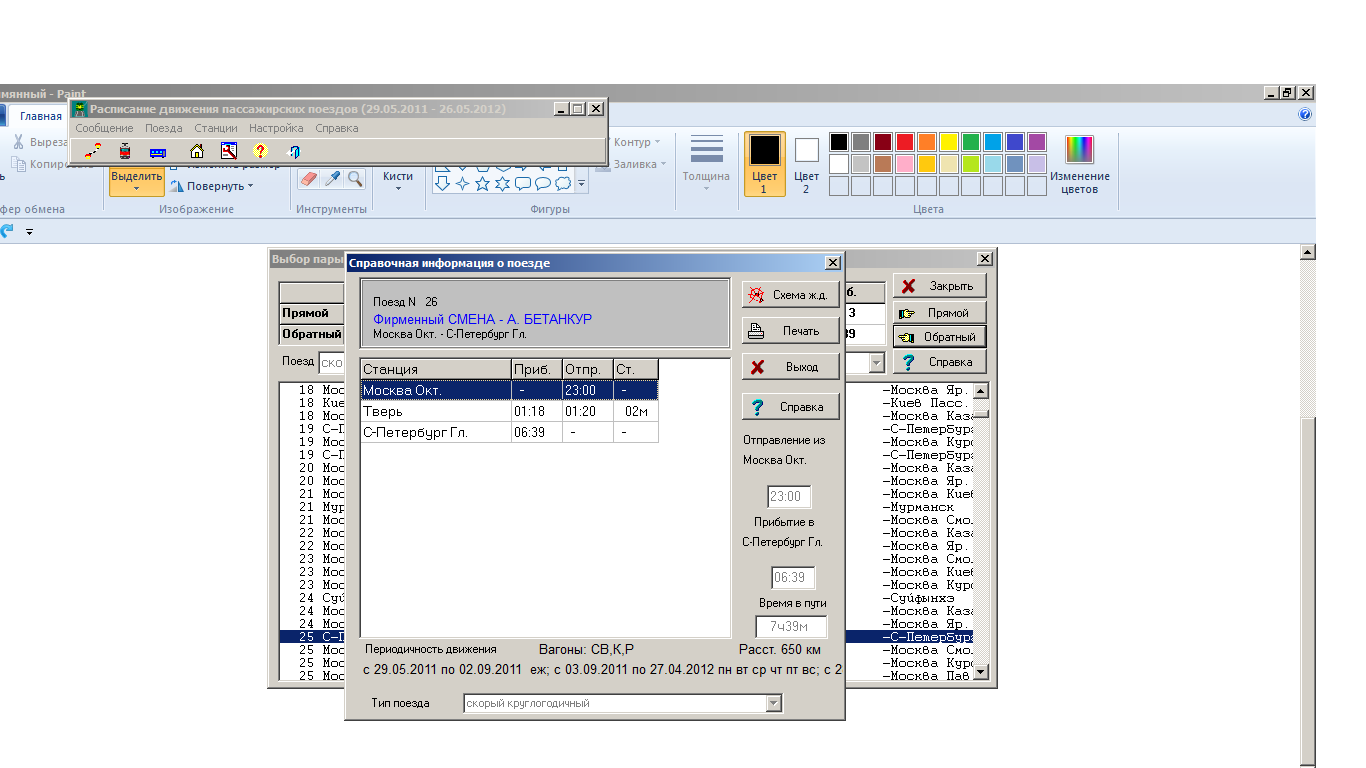Click the red train icon in toolbar
The image size is (1366, 768).
click(x=125, y=152)
